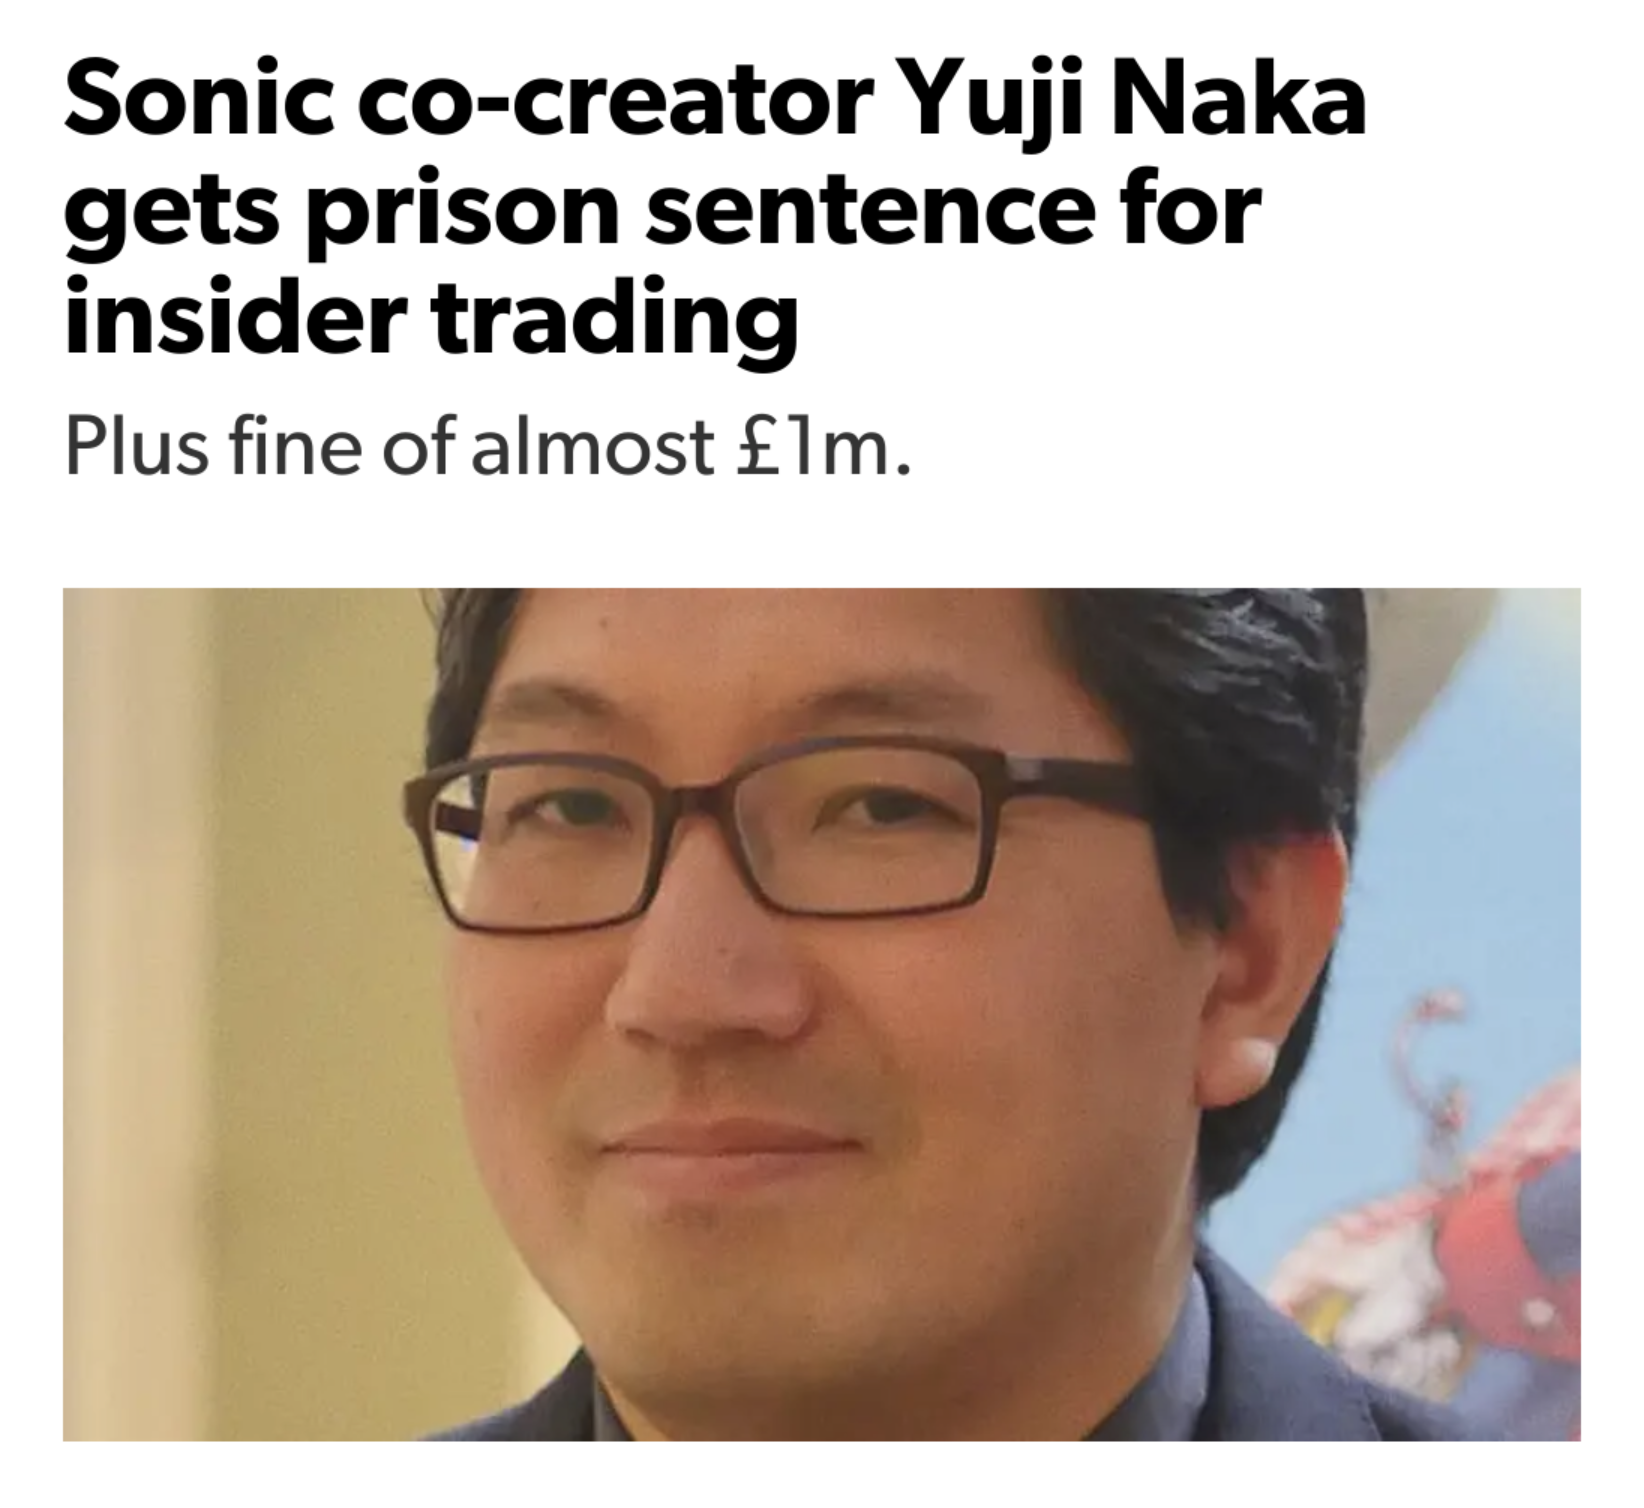Click 'insider trading' in the headline
This screenshot has height=1508, width=1644.
coord(431,318)
